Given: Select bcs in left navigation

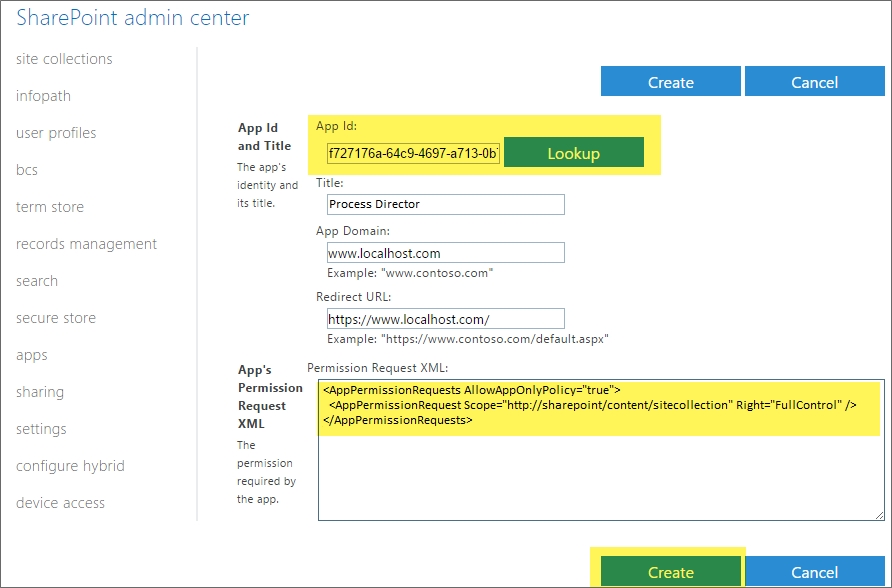Looking at the screenshot, I should tap(27, 170).
